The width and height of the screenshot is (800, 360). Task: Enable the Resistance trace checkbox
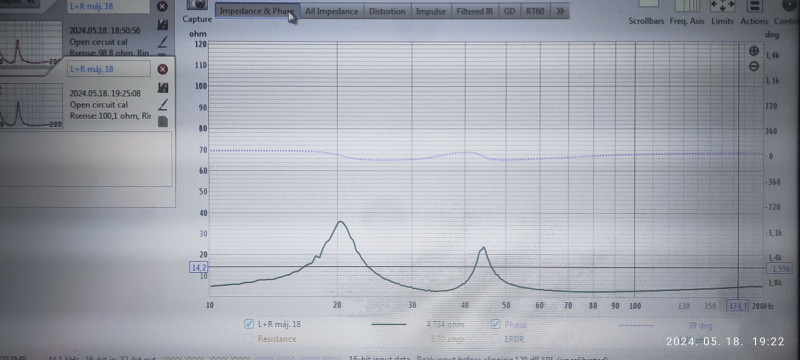(249, 338)
